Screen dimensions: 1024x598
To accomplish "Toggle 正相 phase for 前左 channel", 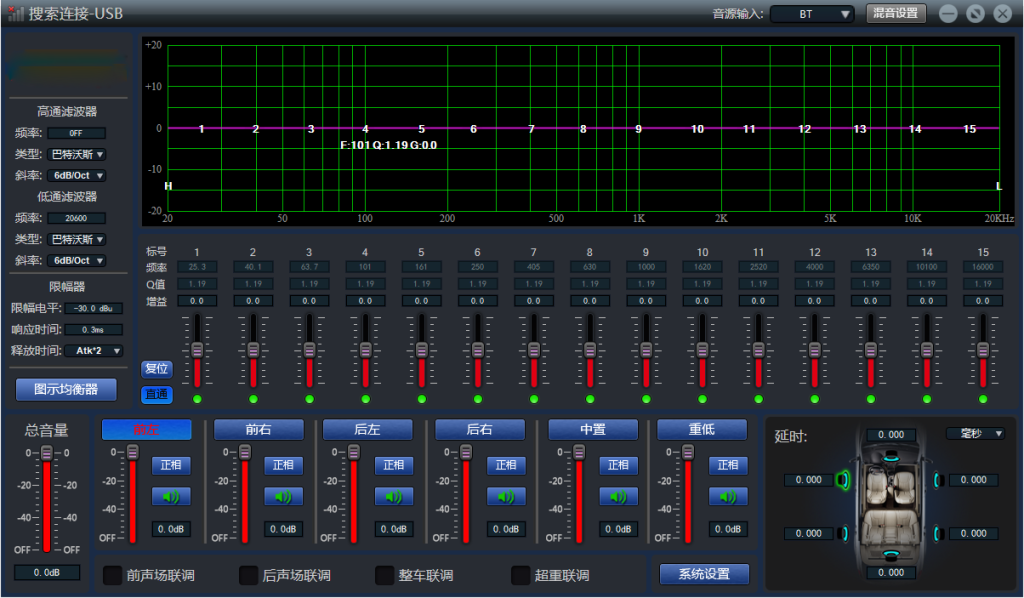I will click(171, 465).
